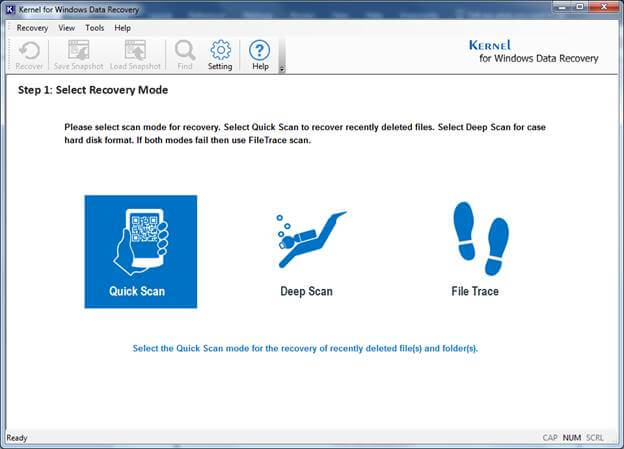624x449 pixels.
Task: Minimize the window
Action: pyautogui.click(x=563, y=7)
